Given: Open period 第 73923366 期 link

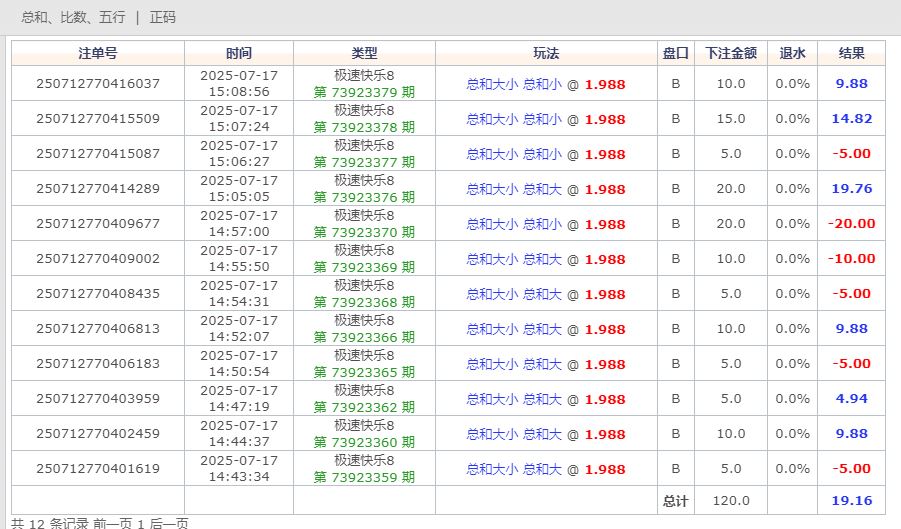Looking at the screenshot, I should pyautogui.click(x=364, y=338).
